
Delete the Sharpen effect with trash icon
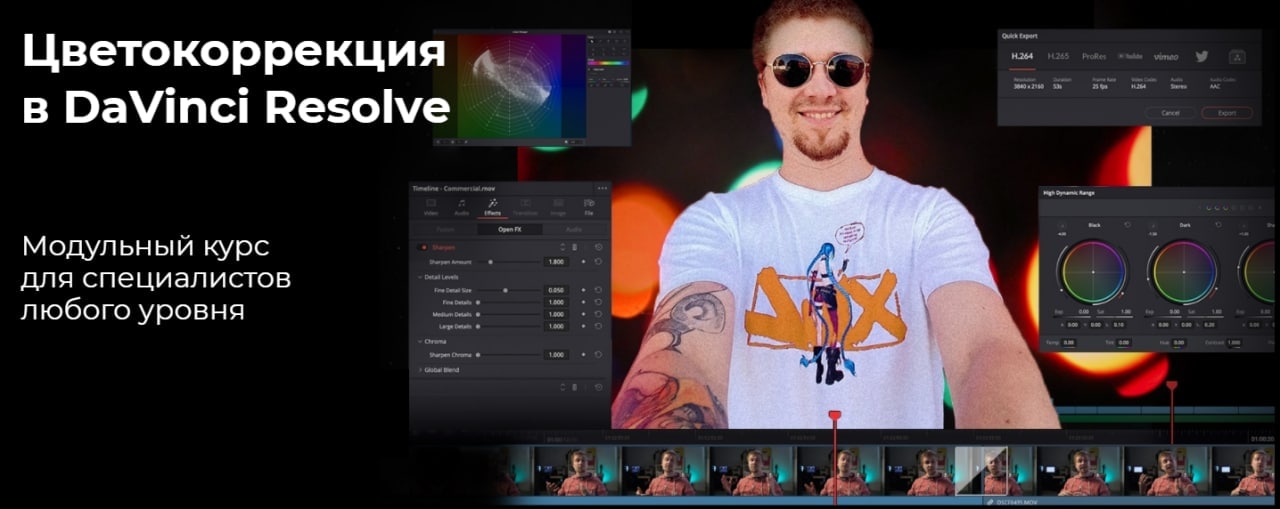pos(575,246)
